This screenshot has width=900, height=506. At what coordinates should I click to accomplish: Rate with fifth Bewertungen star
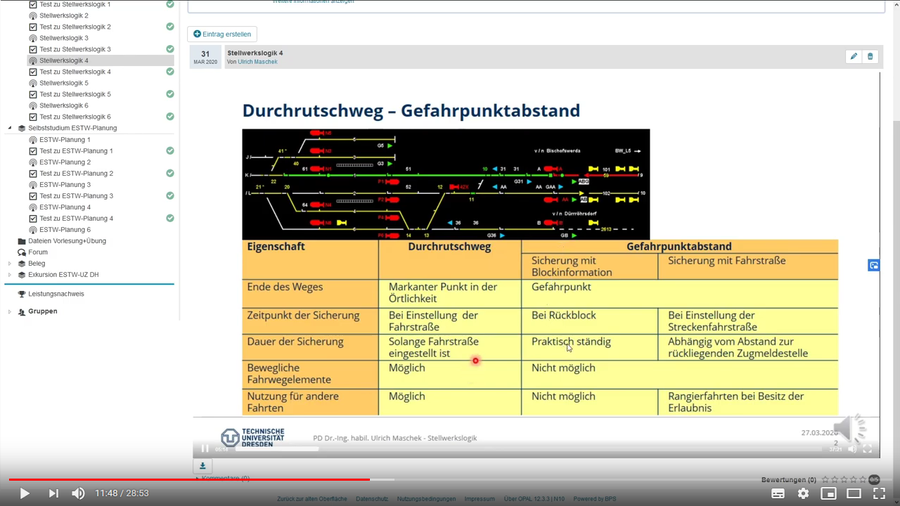pos(863,480)
